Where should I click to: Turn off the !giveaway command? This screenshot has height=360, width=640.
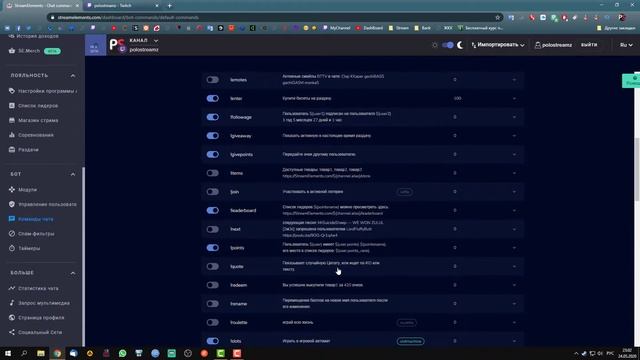[x=213, y=136]
